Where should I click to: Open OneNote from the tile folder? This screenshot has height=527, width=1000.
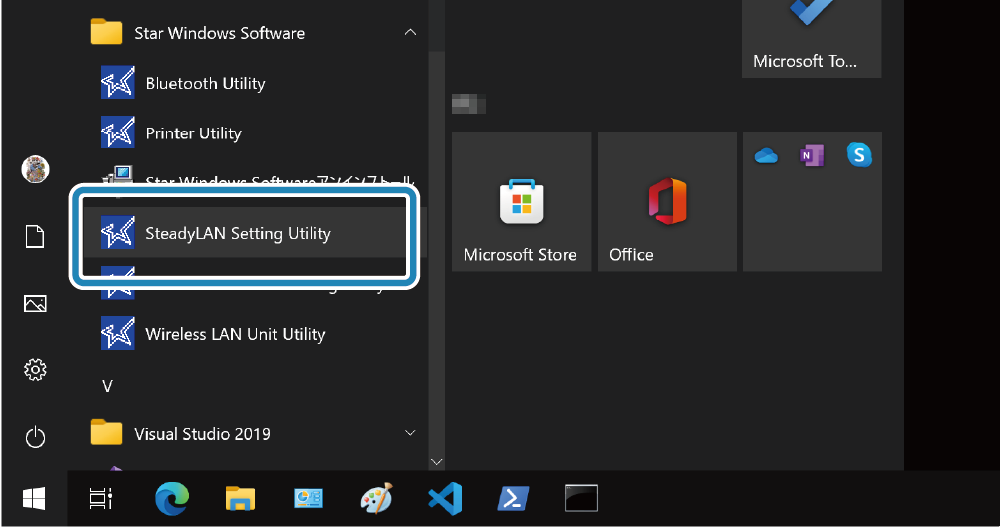(x=812, y=155)
